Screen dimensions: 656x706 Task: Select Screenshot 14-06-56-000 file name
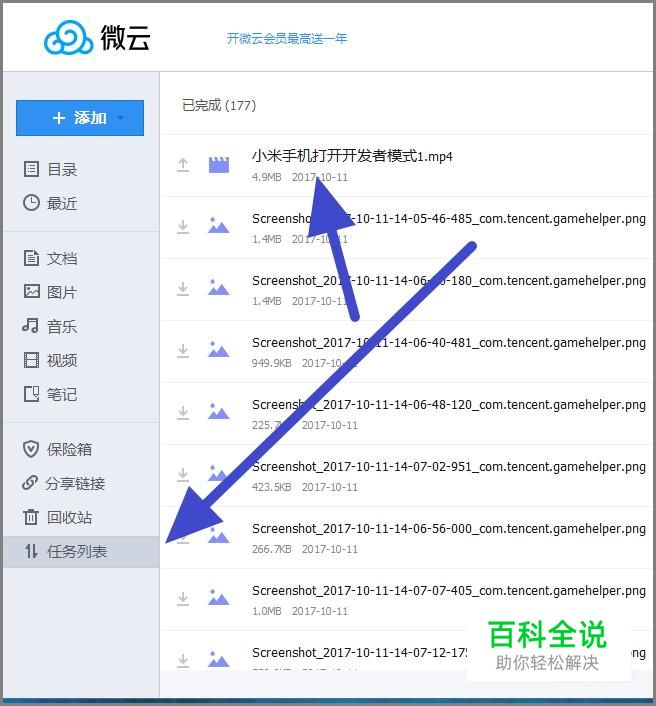pyautogui.click(x=449, y=529)
